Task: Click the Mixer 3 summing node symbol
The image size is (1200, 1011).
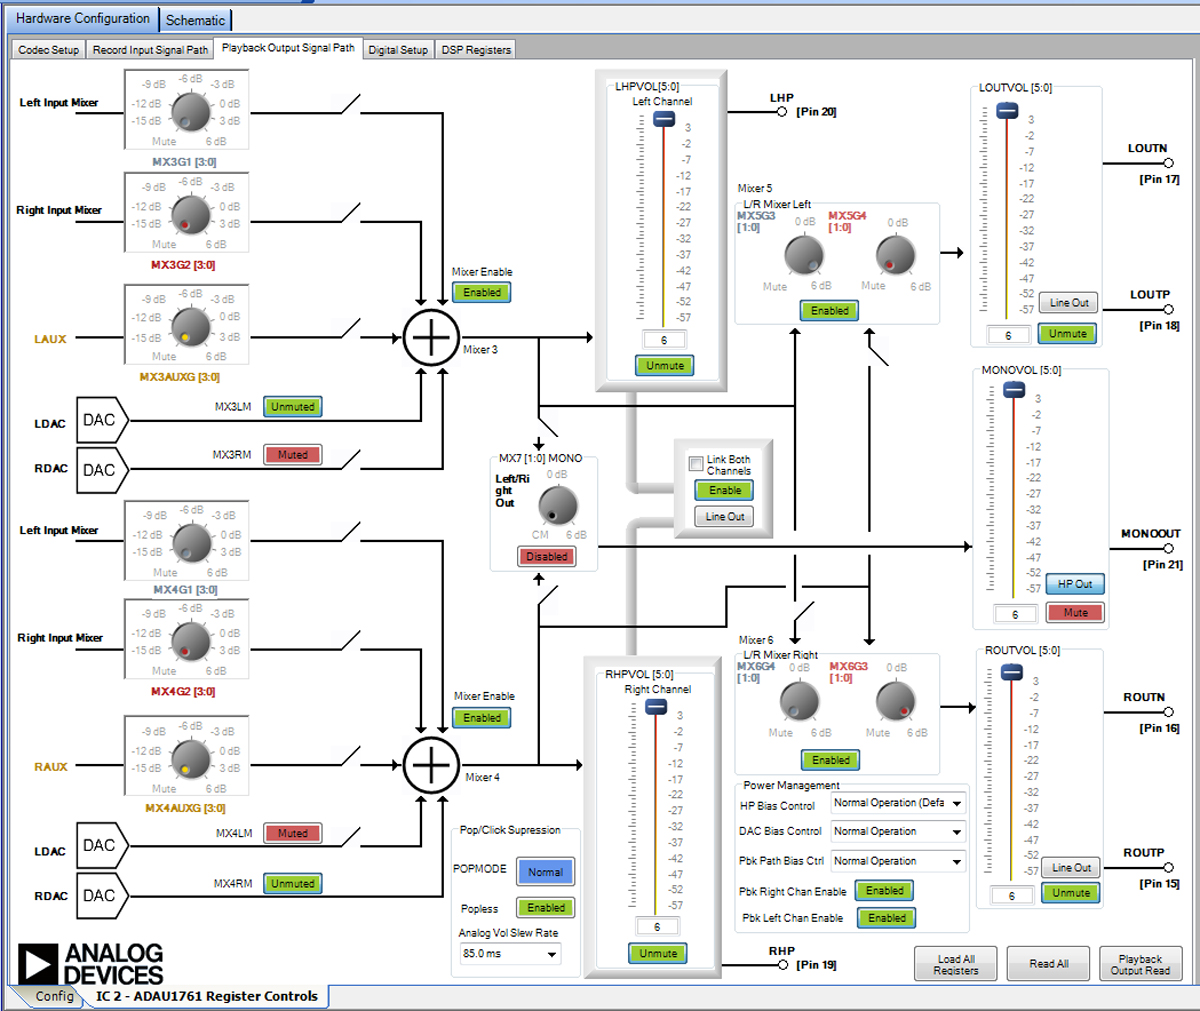Action: click(x=431, y=338)
